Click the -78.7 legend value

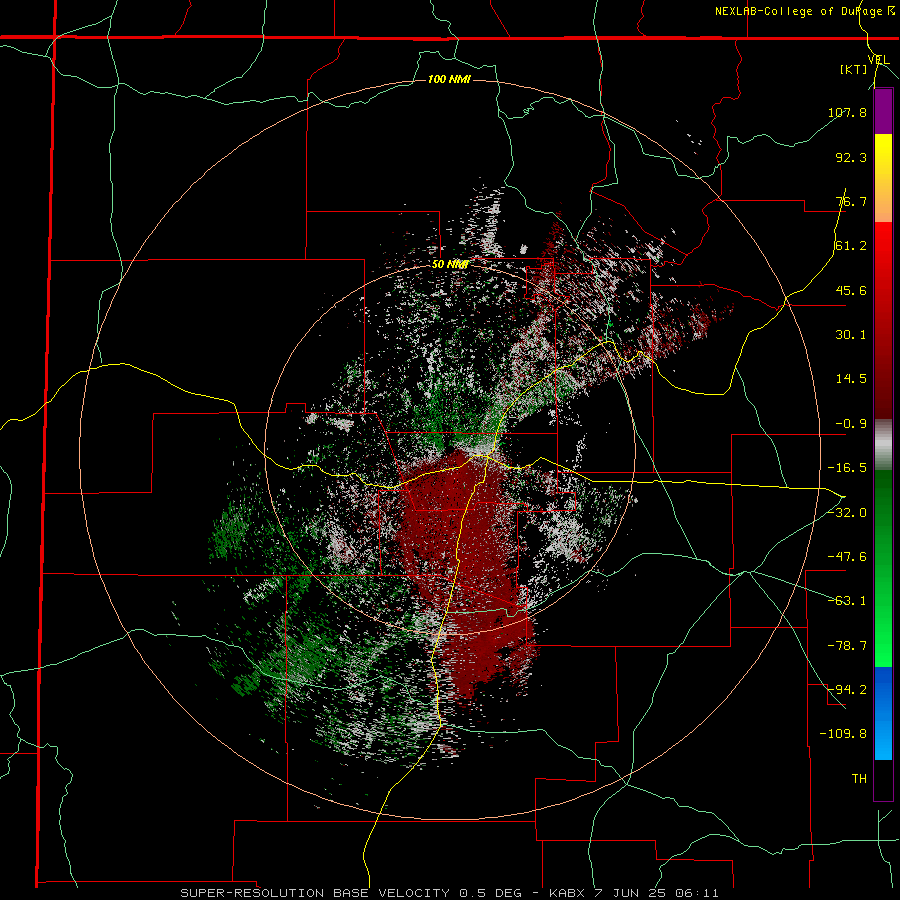coord(847,646)
